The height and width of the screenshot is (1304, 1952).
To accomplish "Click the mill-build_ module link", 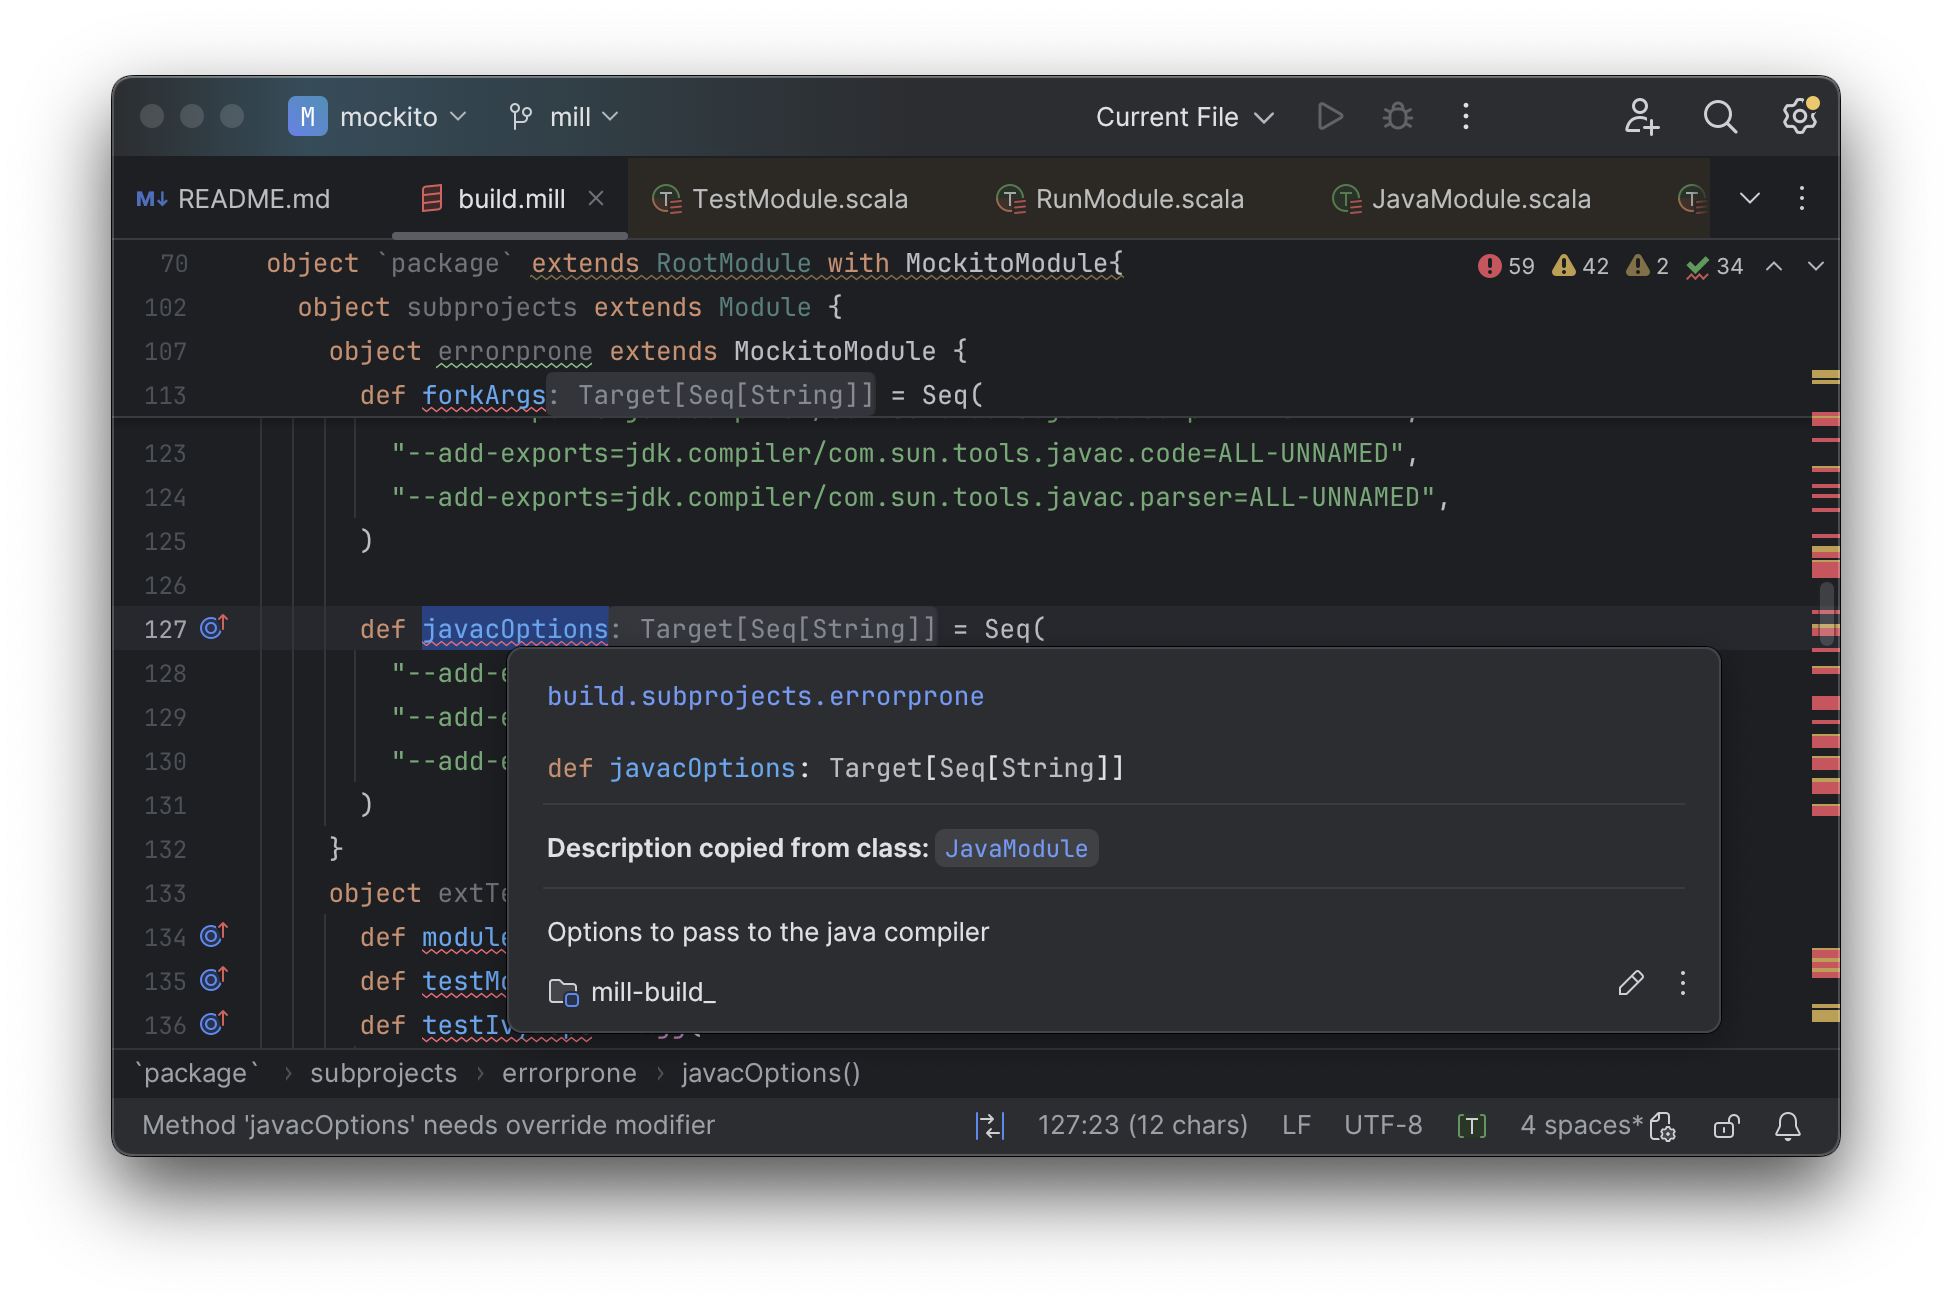I will (654, 991).
